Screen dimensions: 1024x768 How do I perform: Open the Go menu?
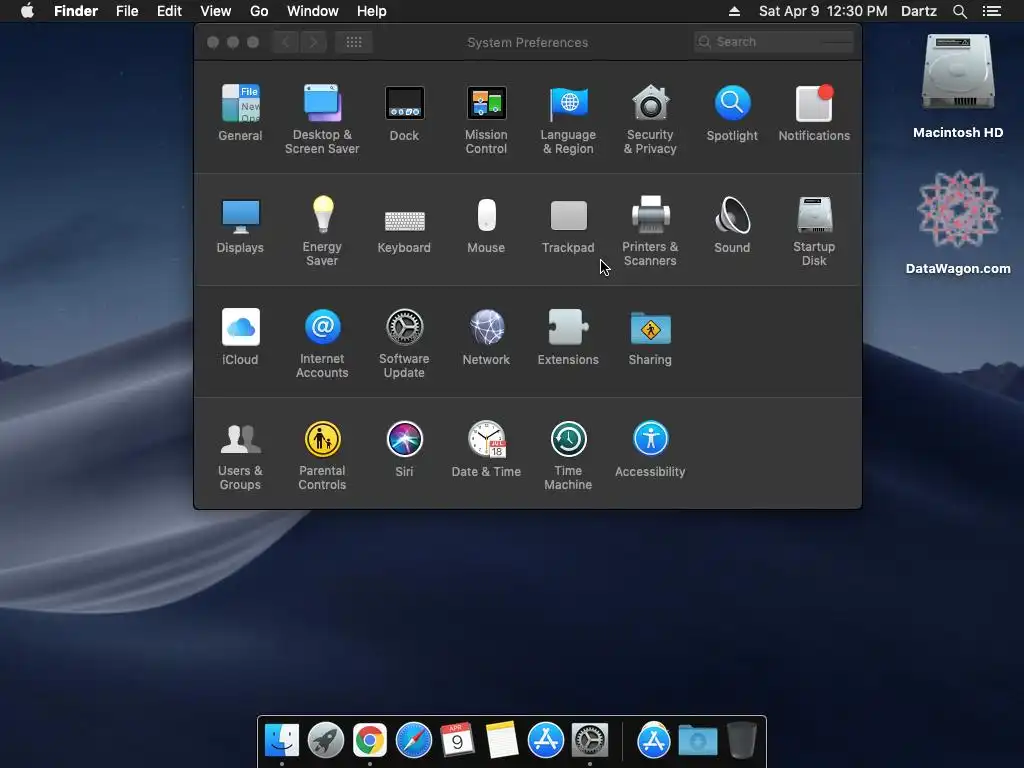tap(259, 11)
